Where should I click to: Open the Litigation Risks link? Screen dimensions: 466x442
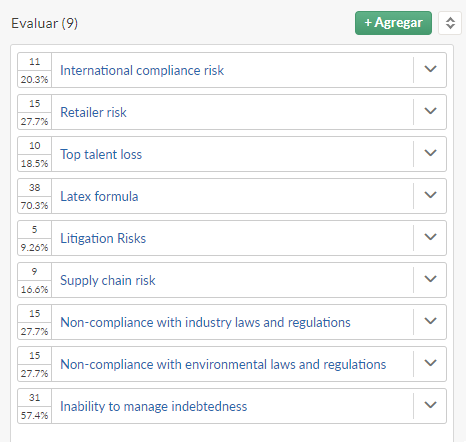pos(103,238)
